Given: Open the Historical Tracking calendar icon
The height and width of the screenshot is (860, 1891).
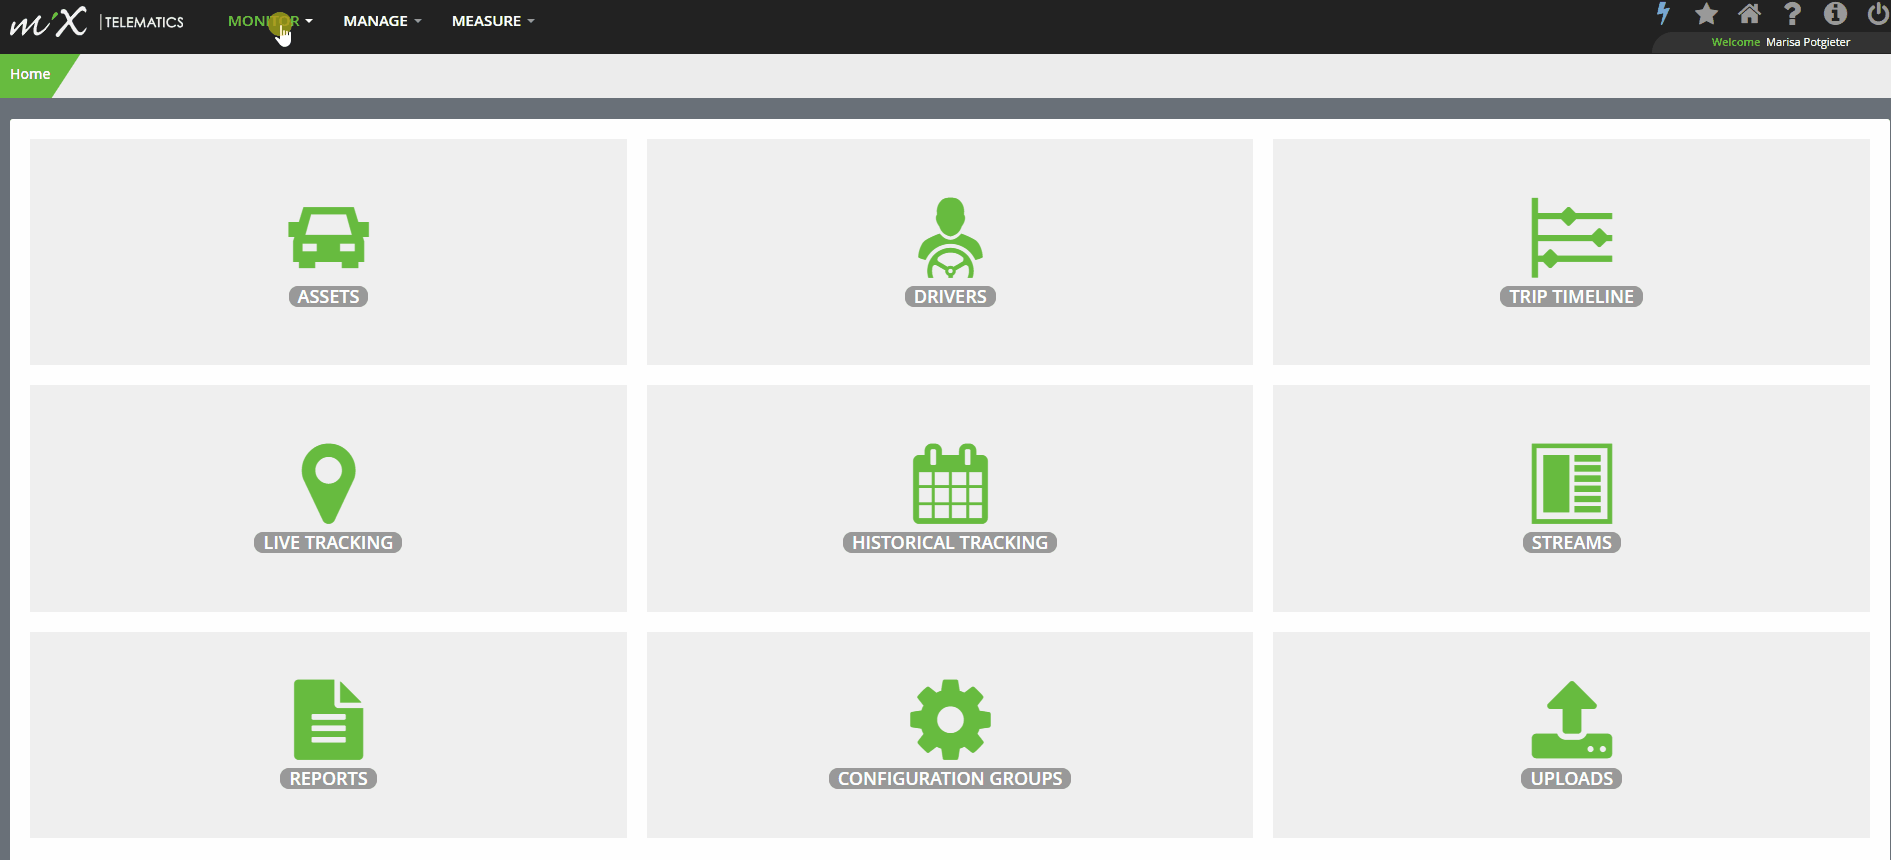Looking at the screenshot, I should pos(950,483).
